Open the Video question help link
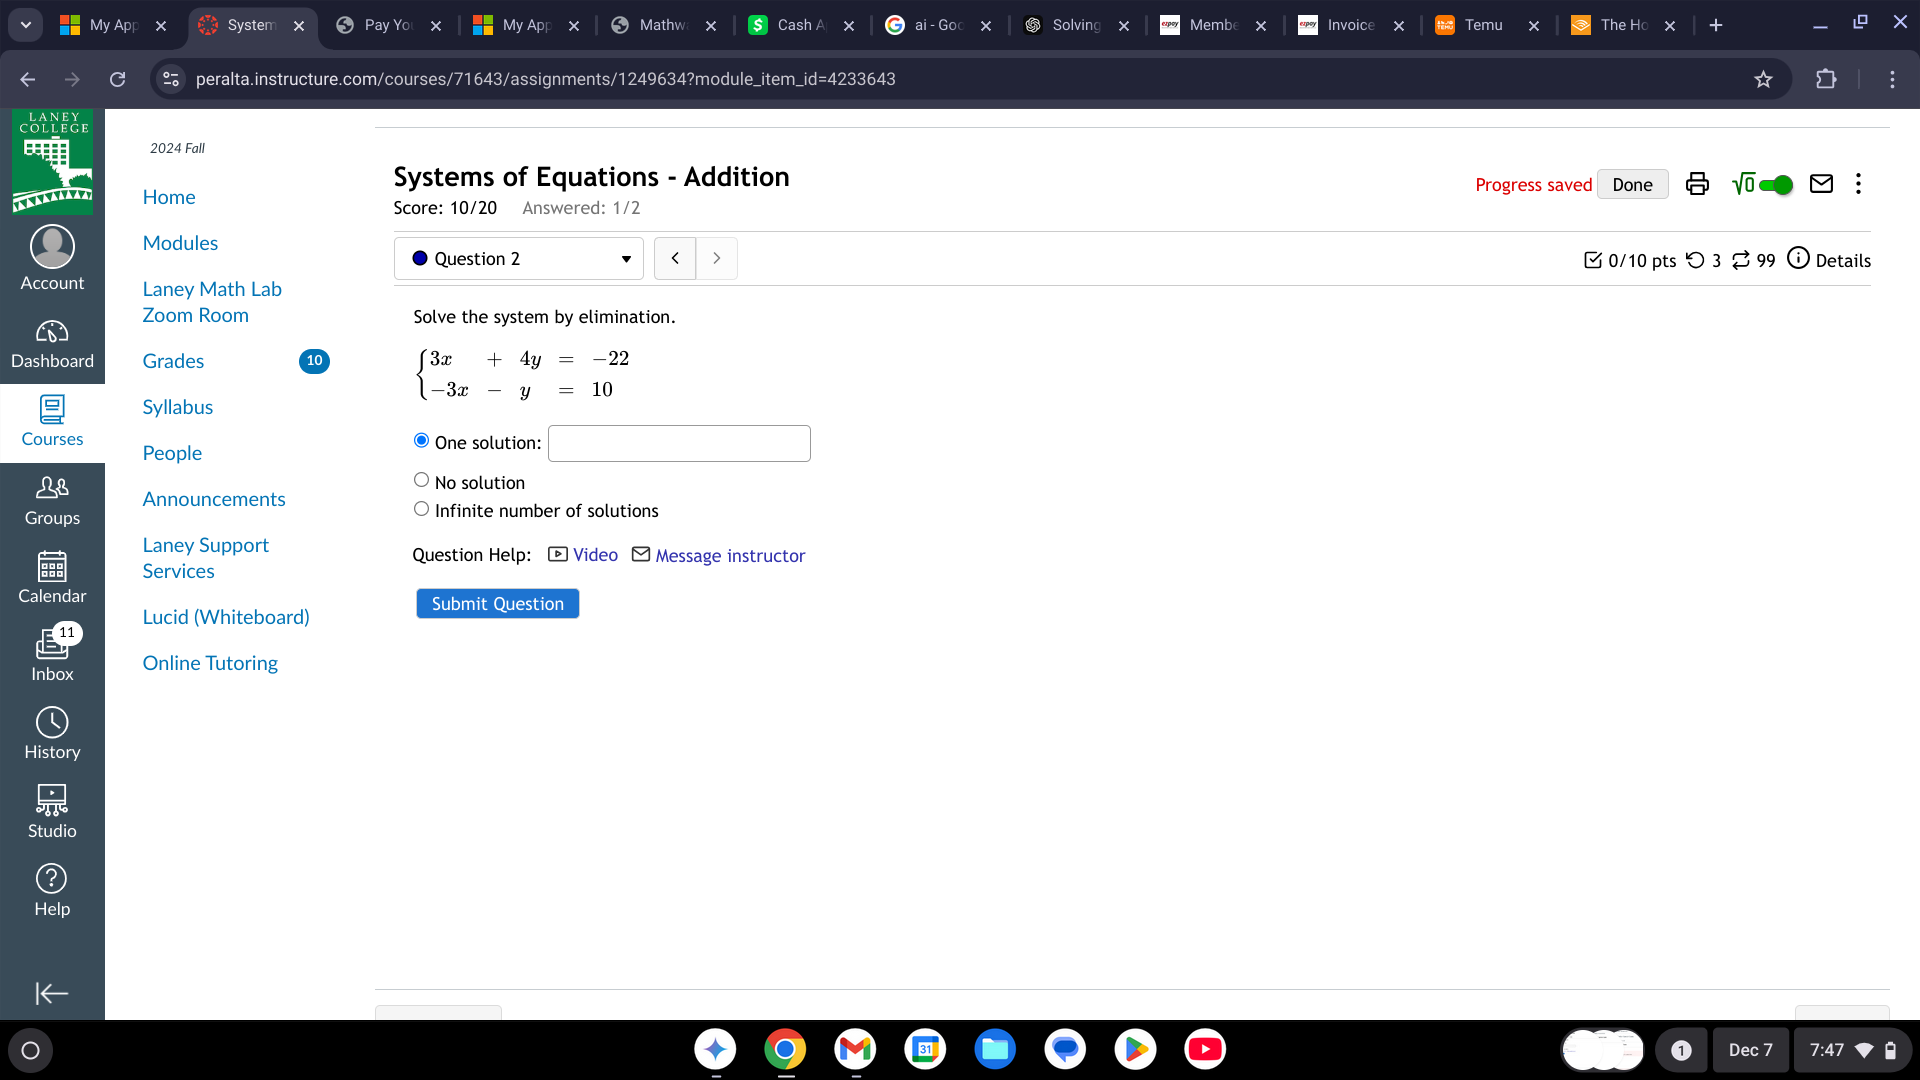The image size is (1920, 1080). (594, 555)
